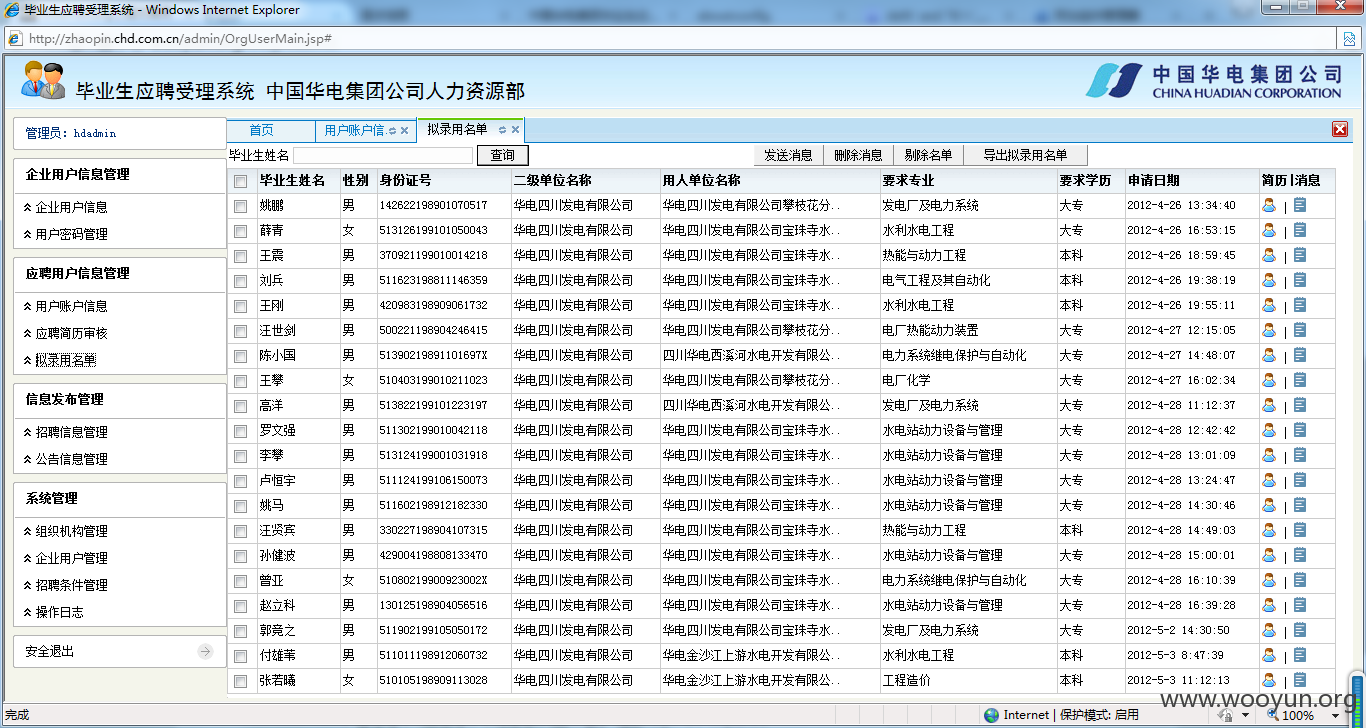Screen dimensions: 1366x728
Task: Open resume icon for 姚鹏
Action: [1269, 205]
